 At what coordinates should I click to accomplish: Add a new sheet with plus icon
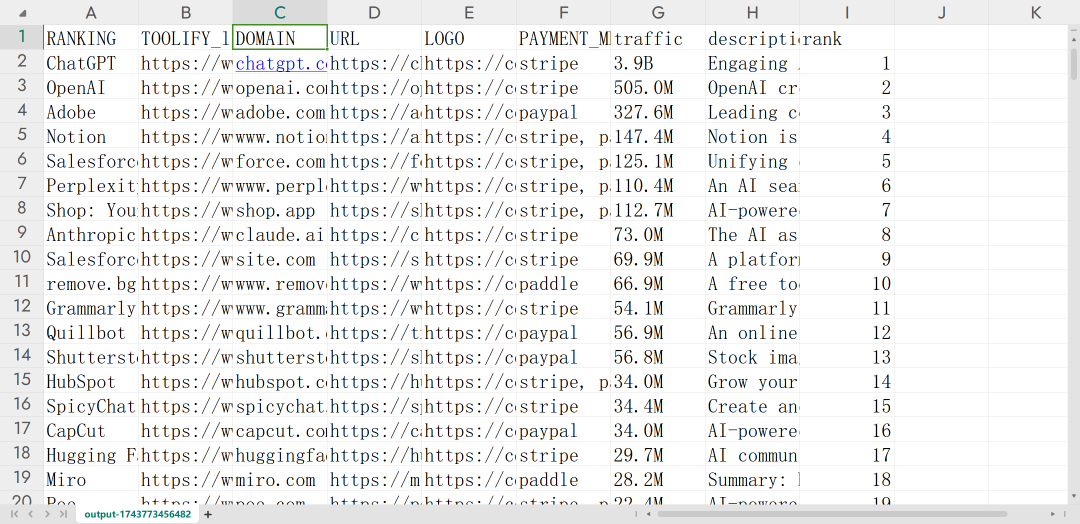click(x=208, y=514)
